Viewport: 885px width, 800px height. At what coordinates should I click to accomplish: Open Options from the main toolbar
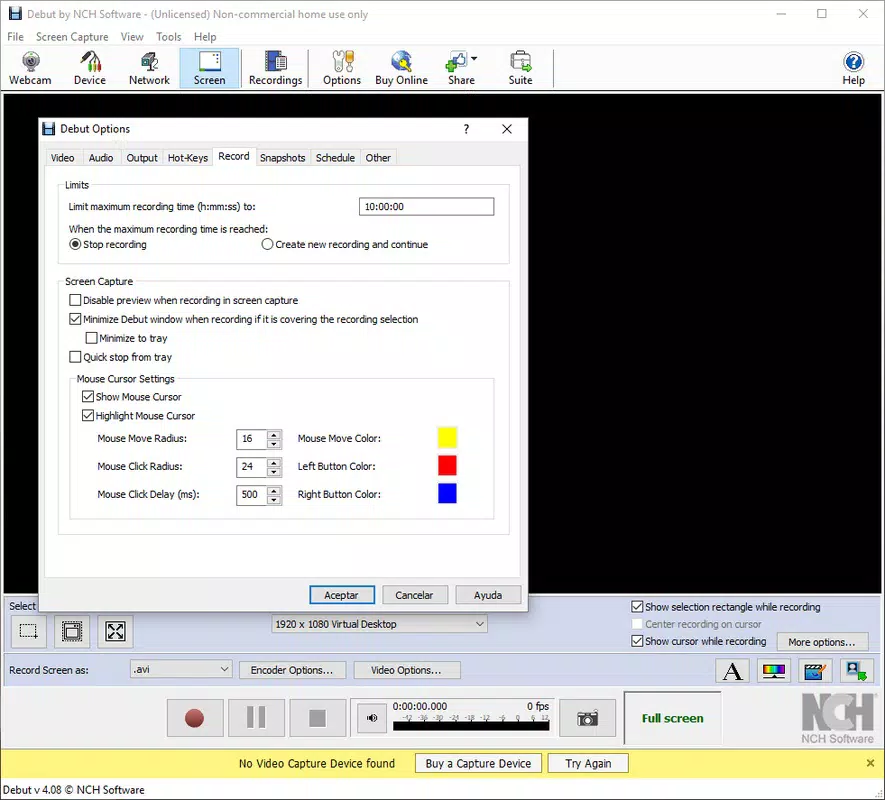[x=341, y=68]
